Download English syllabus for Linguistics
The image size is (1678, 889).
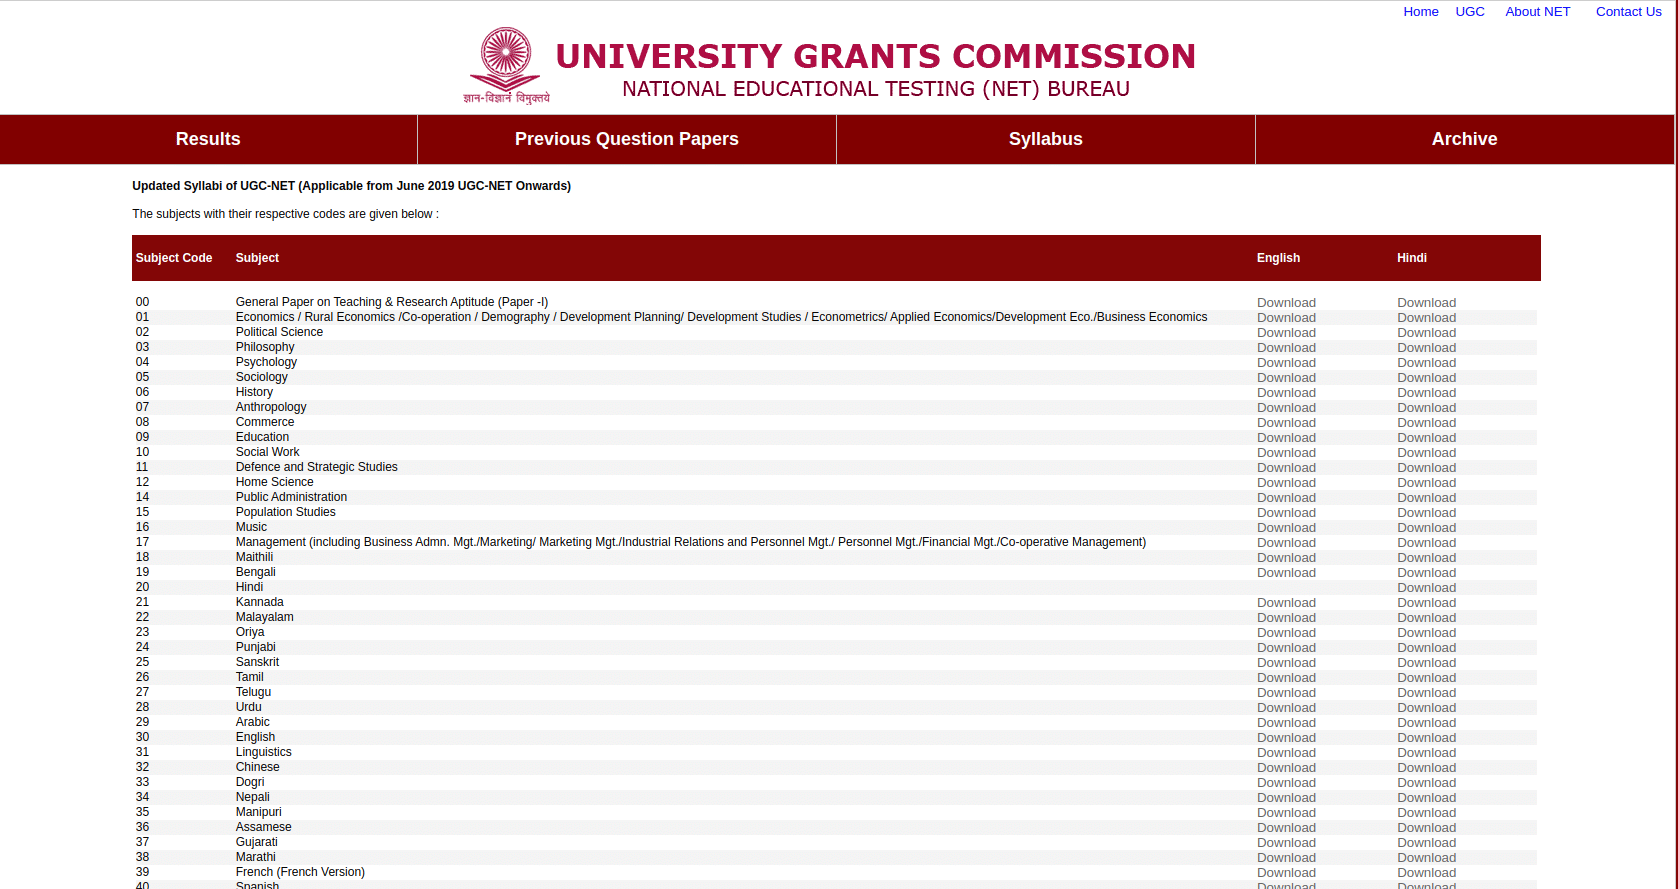click(x=1286, y=753)
